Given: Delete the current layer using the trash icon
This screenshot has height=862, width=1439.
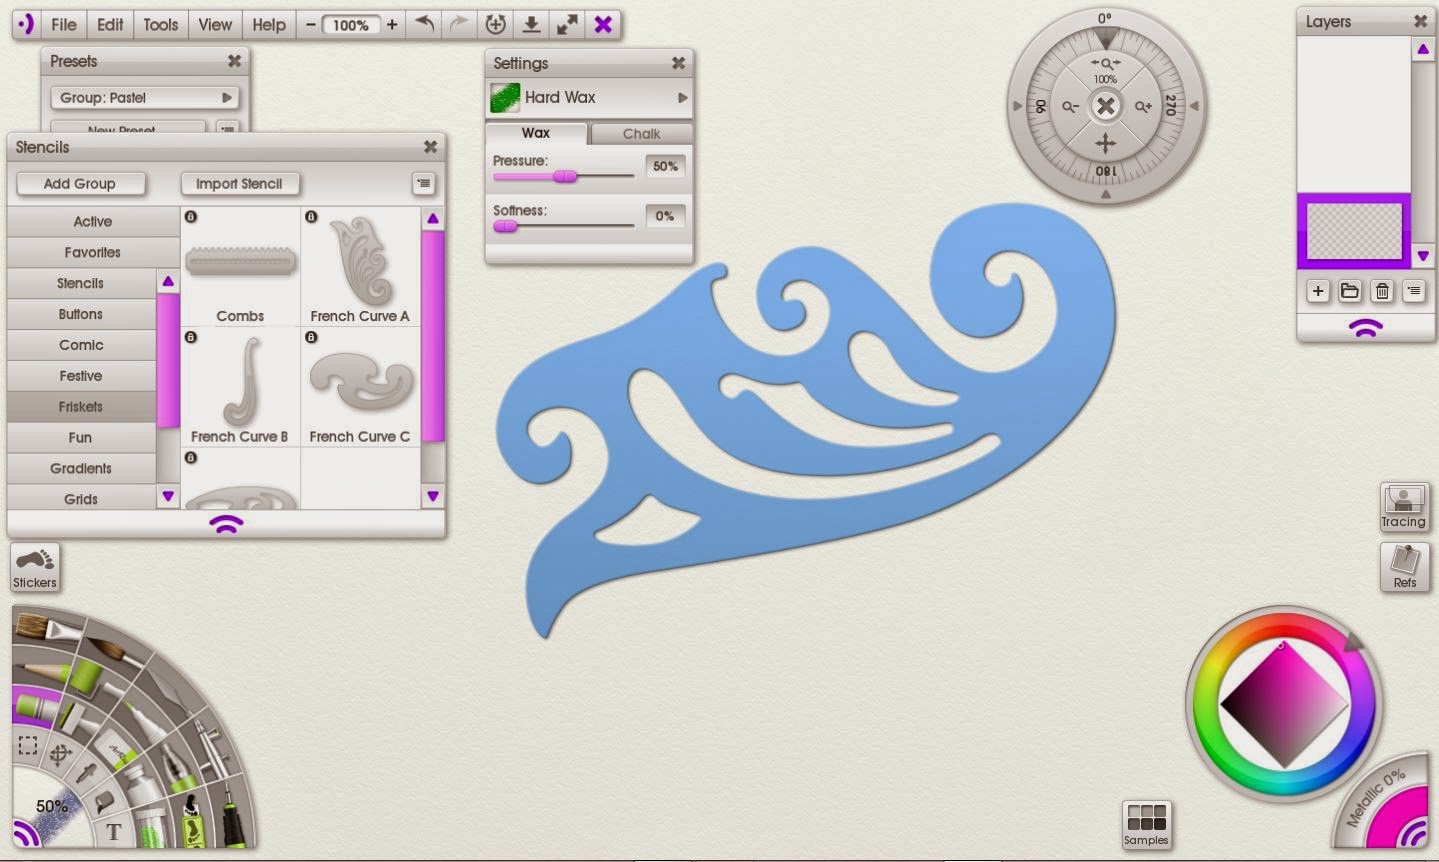Looking at the screenshot, I should [1382, 291].
